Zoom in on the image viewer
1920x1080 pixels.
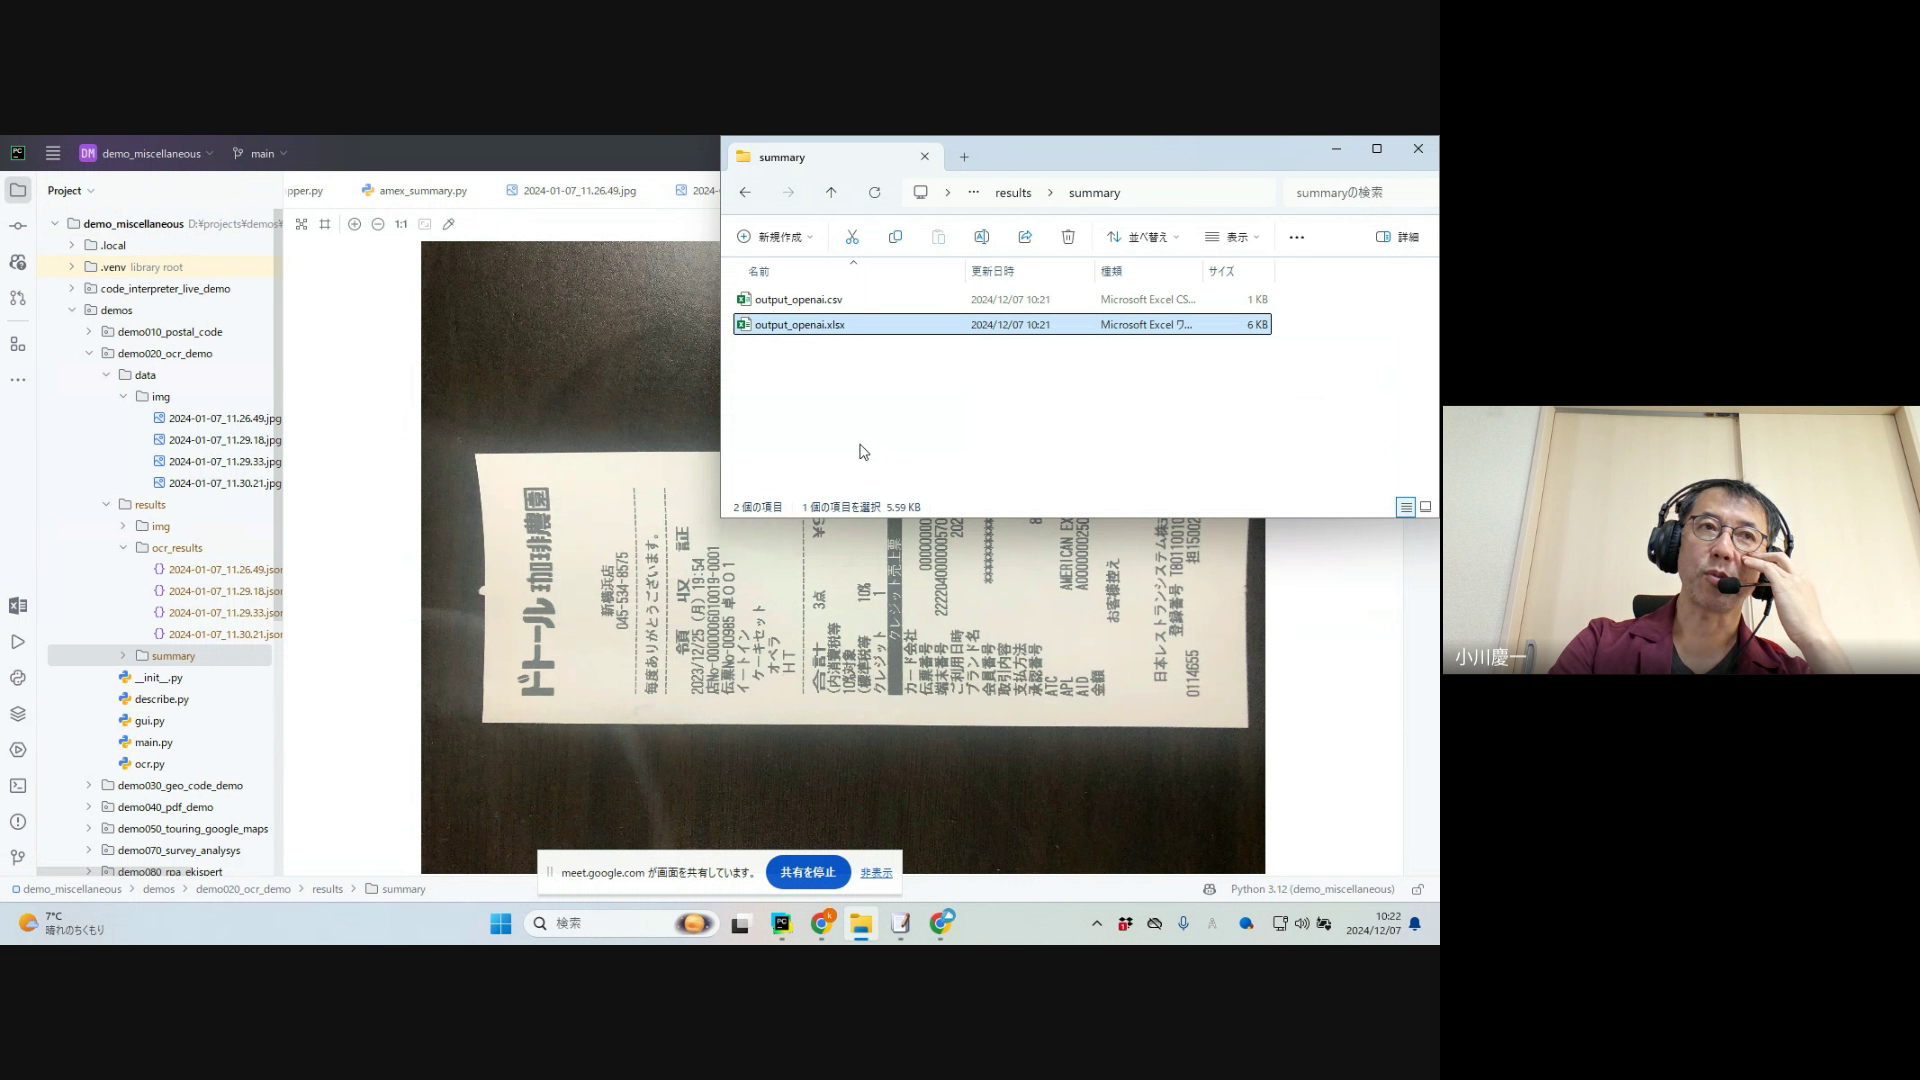[x=354, y=224]
